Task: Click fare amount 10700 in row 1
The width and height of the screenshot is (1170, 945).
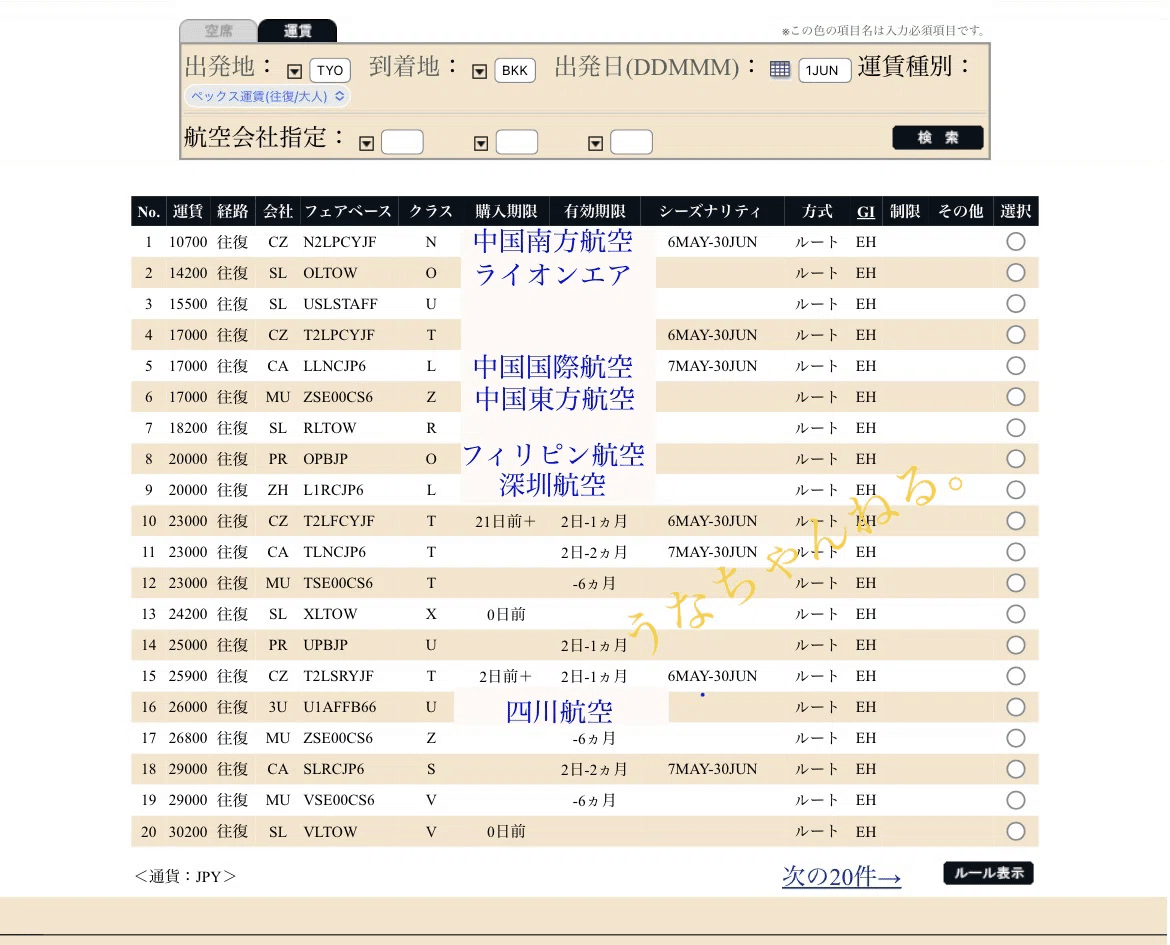Action: click(x=188, y=242)
